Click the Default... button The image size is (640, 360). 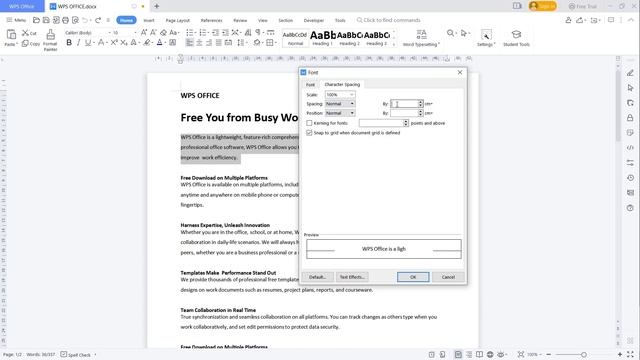point(318,277)
